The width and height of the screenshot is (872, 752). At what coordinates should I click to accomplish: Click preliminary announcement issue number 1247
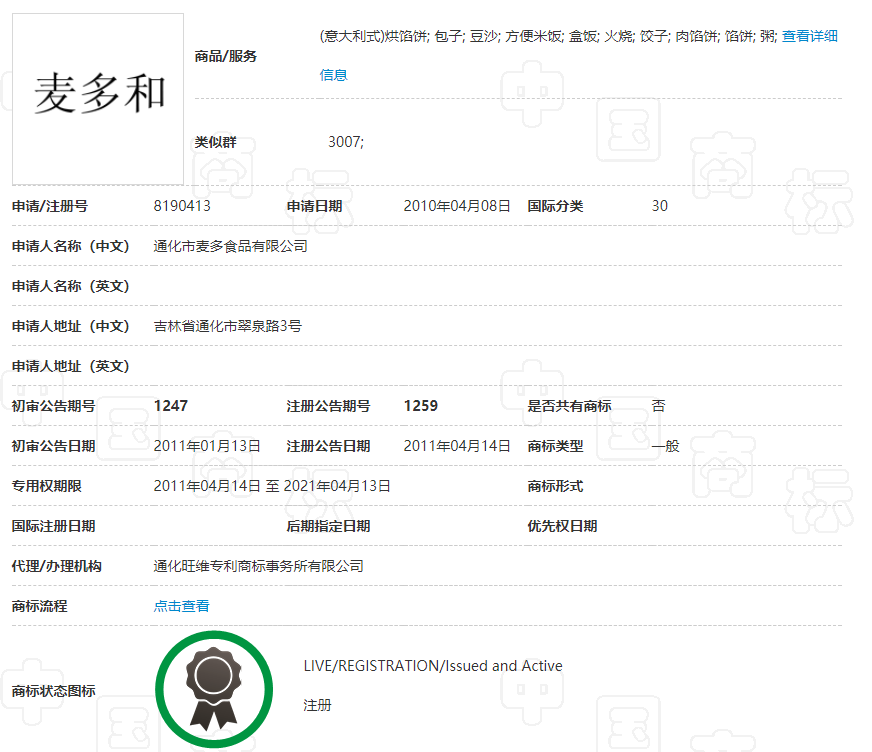[x=170, y=406]
